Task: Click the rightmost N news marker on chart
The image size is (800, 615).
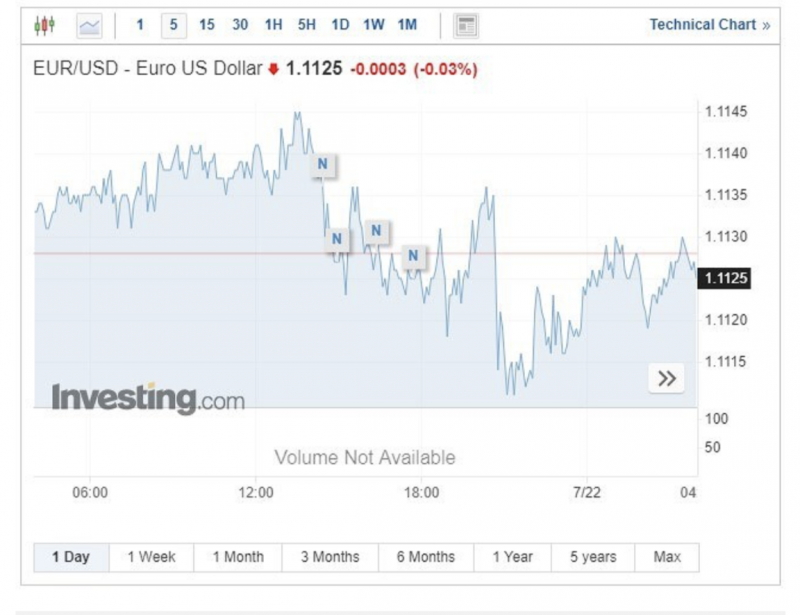Action: (x=413, y=257)
